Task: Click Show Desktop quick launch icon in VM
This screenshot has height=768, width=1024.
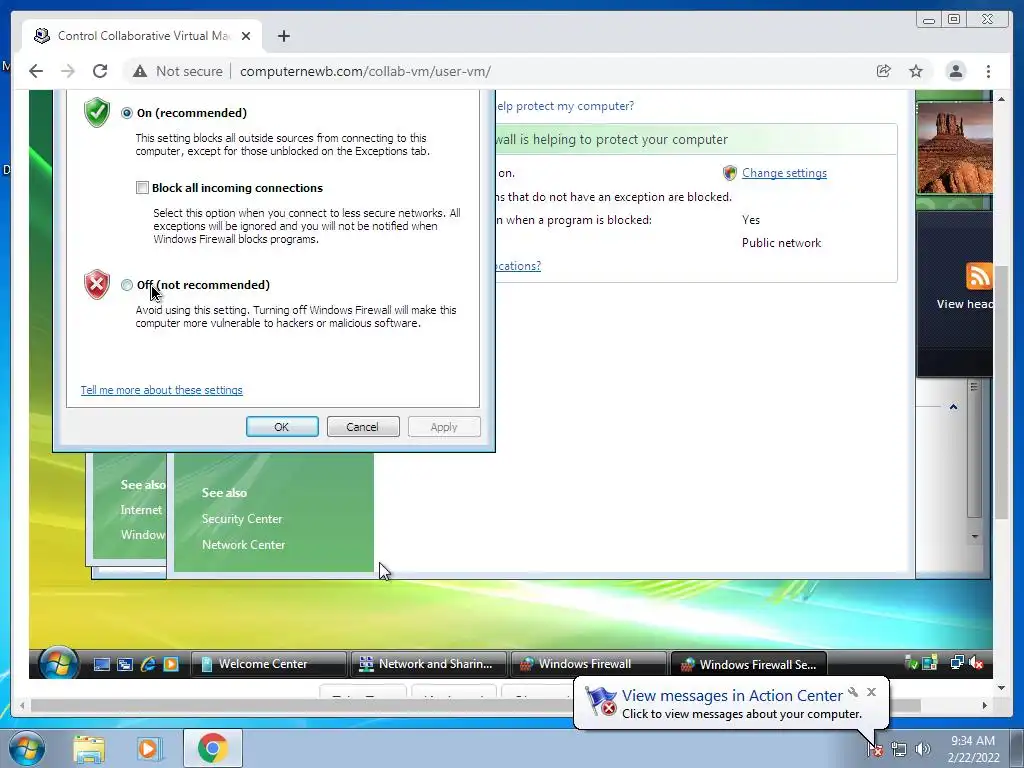Action: (102, 664)
